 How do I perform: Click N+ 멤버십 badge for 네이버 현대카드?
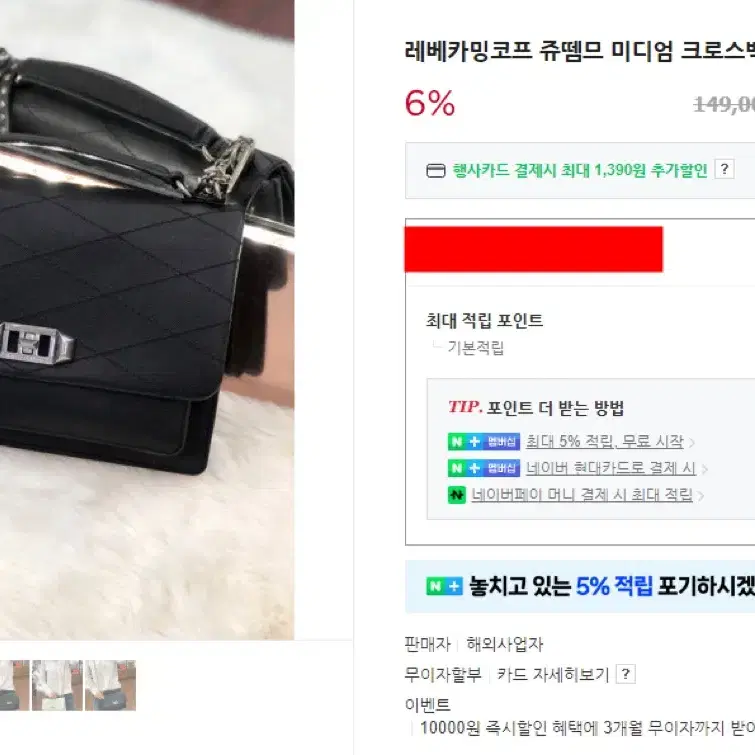tap(483, 468)
